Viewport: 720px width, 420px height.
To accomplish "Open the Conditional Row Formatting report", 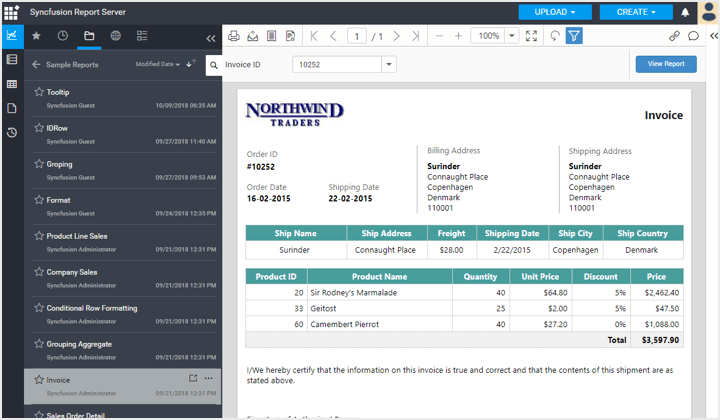I will coord(92,308).
